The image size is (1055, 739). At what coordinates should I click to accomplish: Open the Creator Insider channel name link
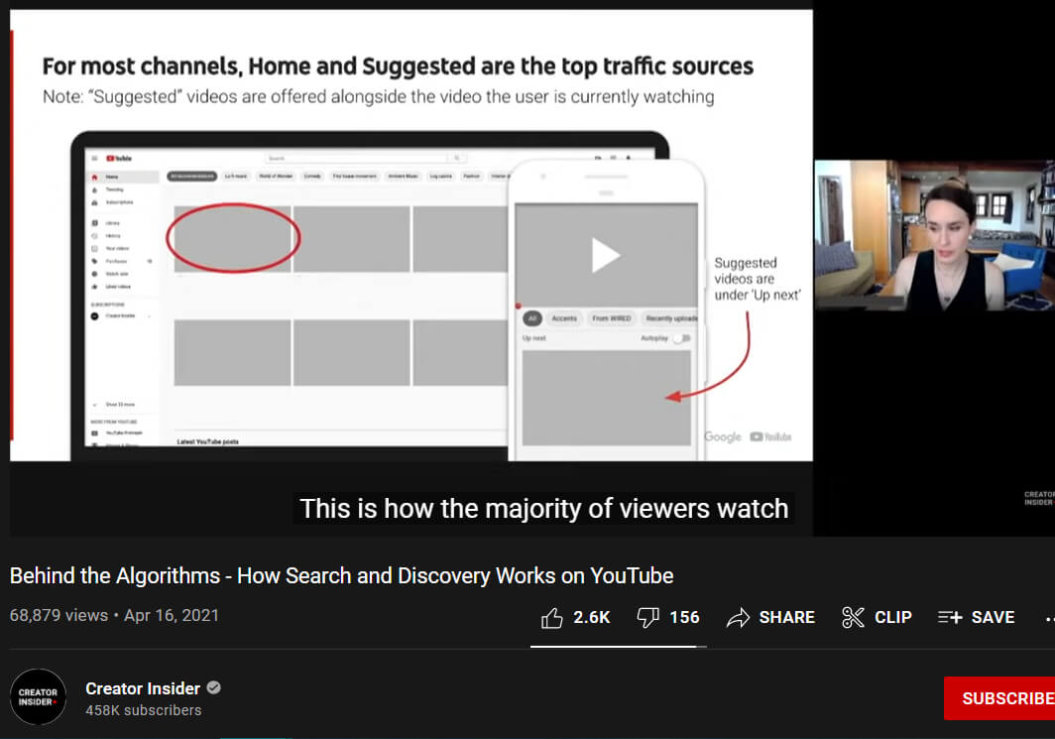(x=143, y=689)
